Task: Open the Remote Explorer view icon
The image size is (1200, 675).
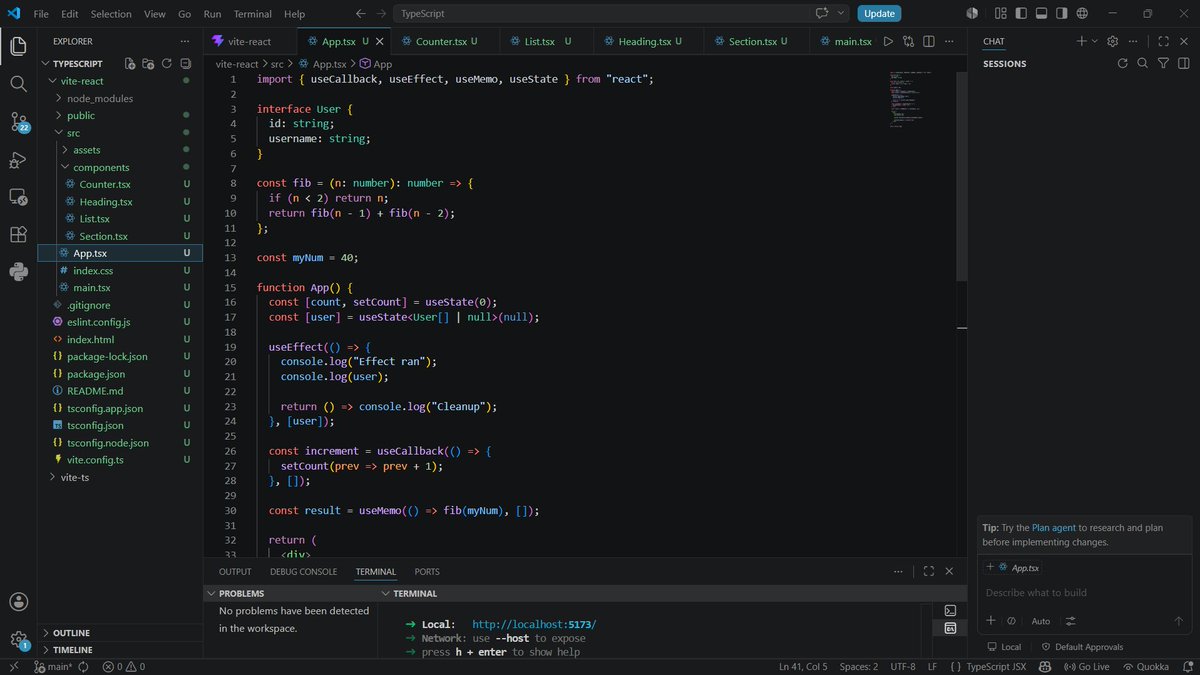Action: click(18, 197)
